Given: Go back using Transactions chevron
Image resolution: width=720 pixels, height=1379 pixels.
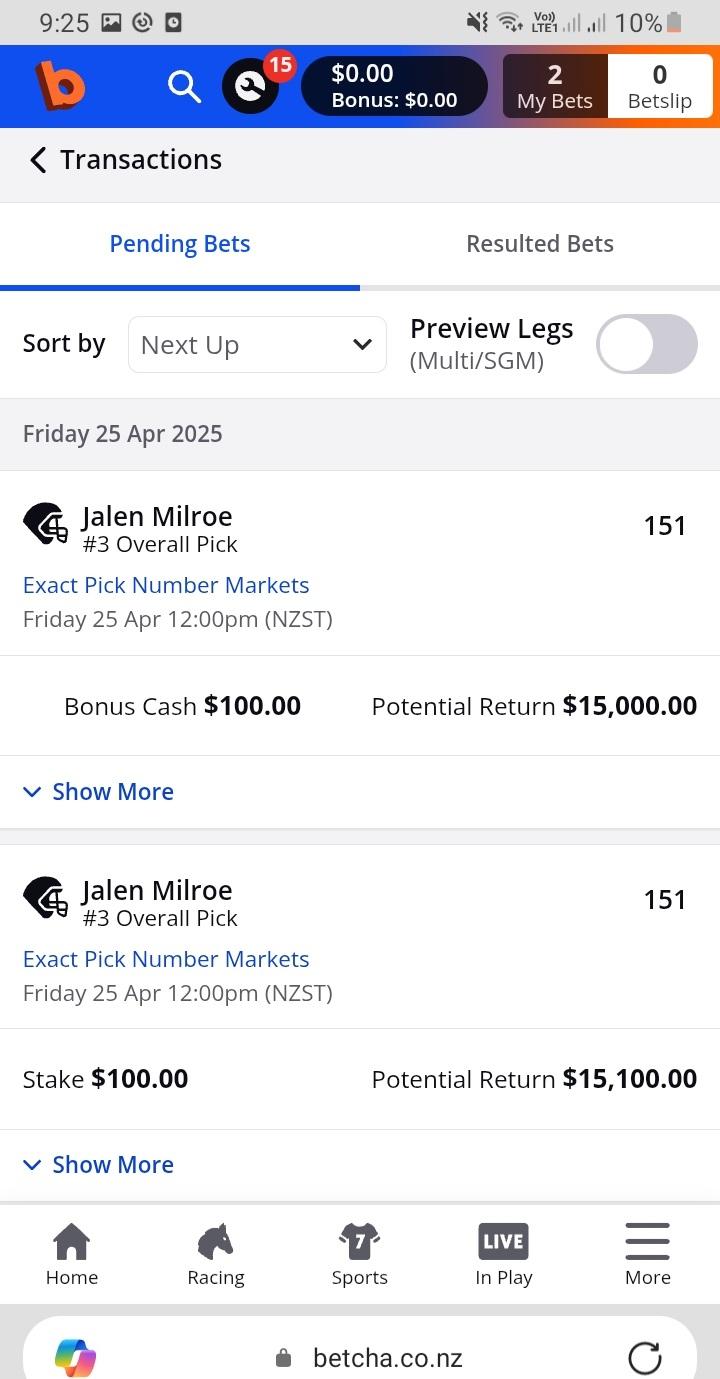Looking at the screenshot, I should pyautogui.click(x=38, y=160).
